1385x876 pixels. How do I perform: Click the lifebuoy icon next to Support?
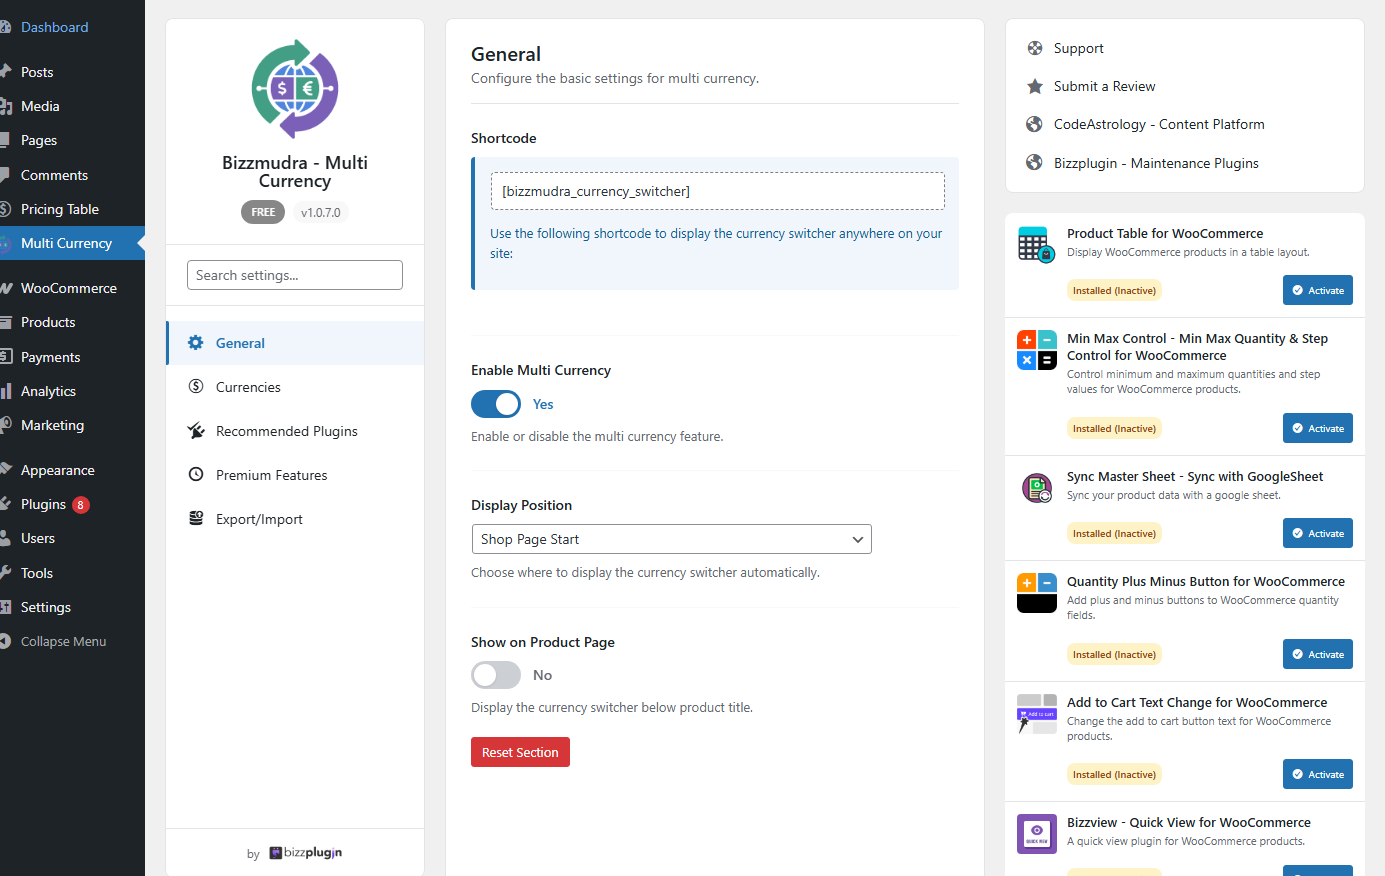point(1035,48)
